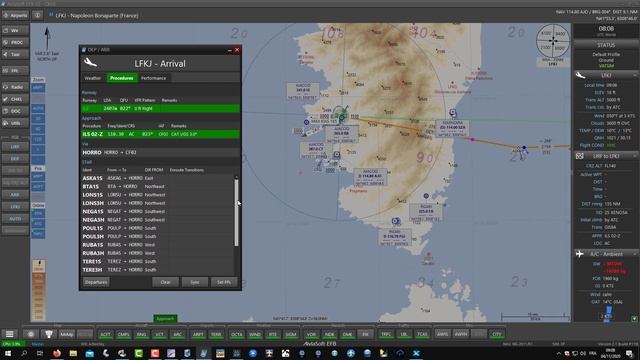Collapse the LFKJ airport info panel
This screenshot has height=360, width=640.
pos(635,76)
